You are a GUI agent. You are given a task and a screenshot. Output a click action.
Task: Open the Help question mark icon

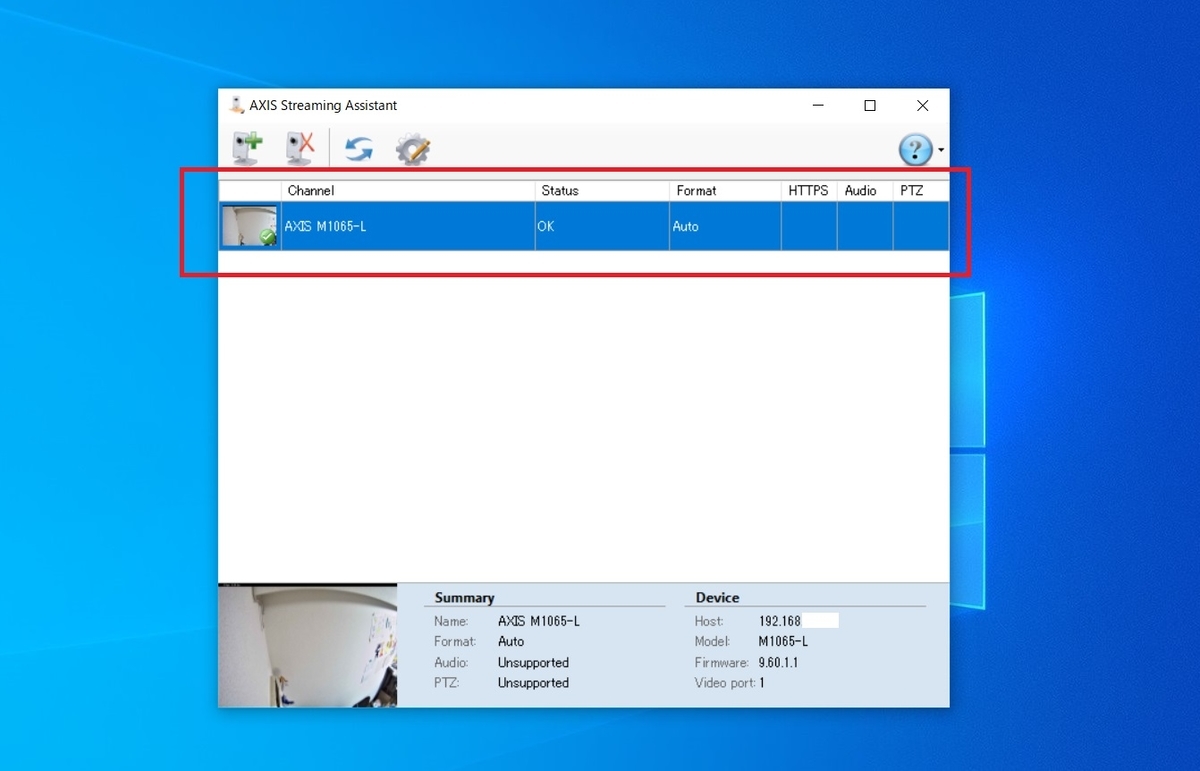tap(915, 149)
